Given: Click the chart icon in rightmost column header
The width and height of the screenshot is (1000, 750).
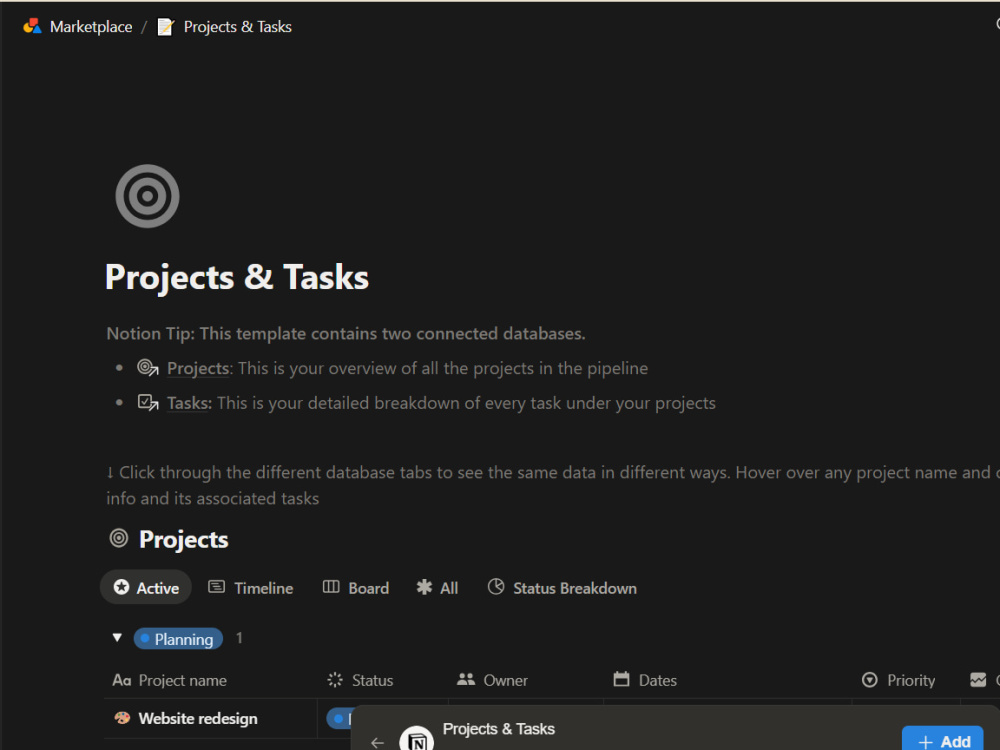Looking at the screenshot, I should coord(978,680).
